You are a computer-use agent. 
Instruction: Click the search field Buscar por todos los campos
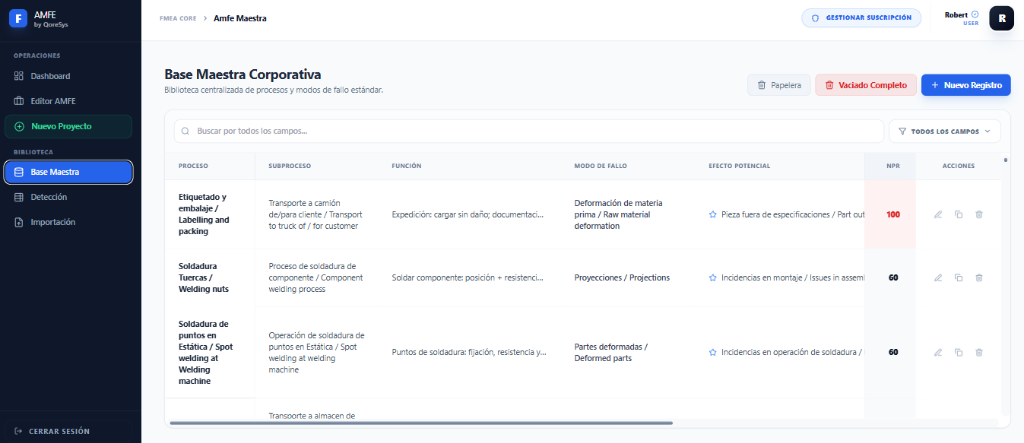(528, 131)
